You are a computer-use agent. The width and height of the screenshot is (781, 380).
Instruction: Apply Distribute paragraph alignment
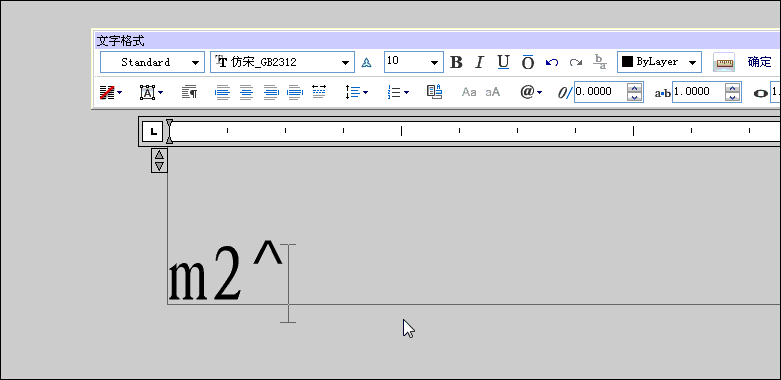319,92
